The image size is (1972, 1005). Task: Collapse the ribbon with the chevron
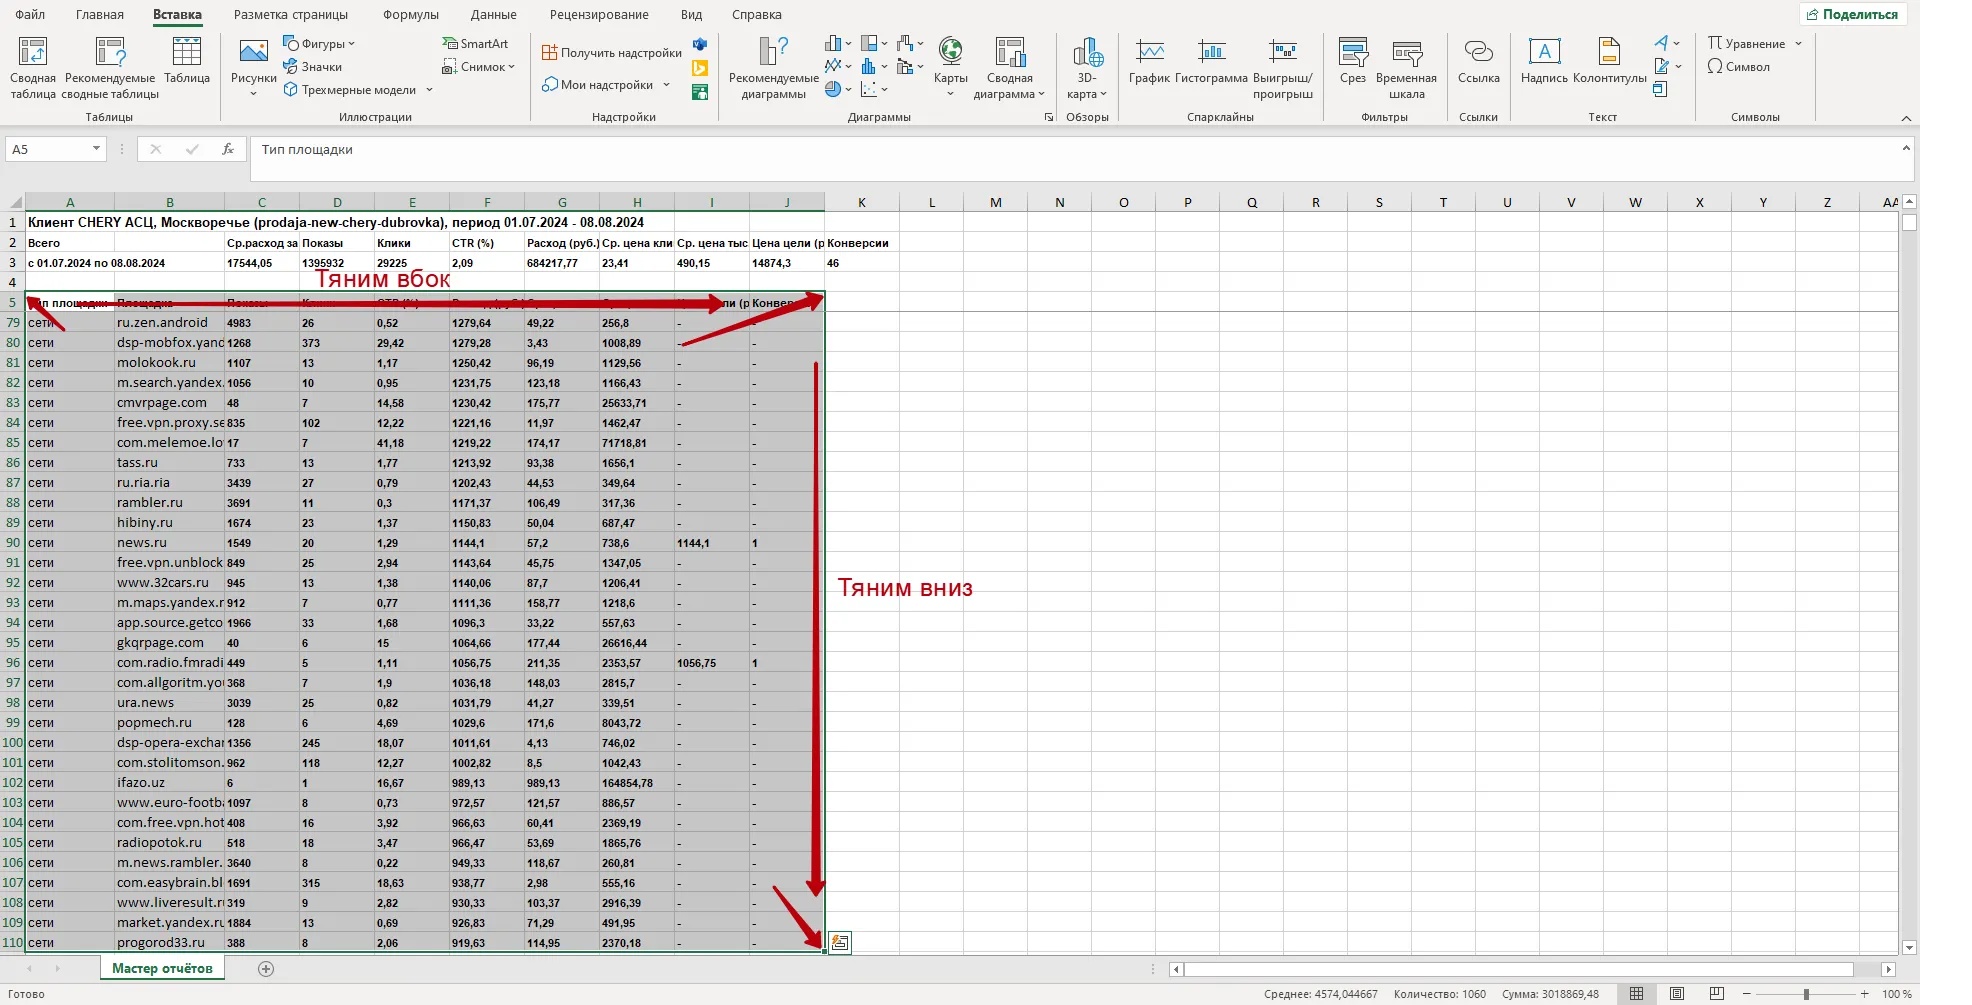coord(1906,118)
